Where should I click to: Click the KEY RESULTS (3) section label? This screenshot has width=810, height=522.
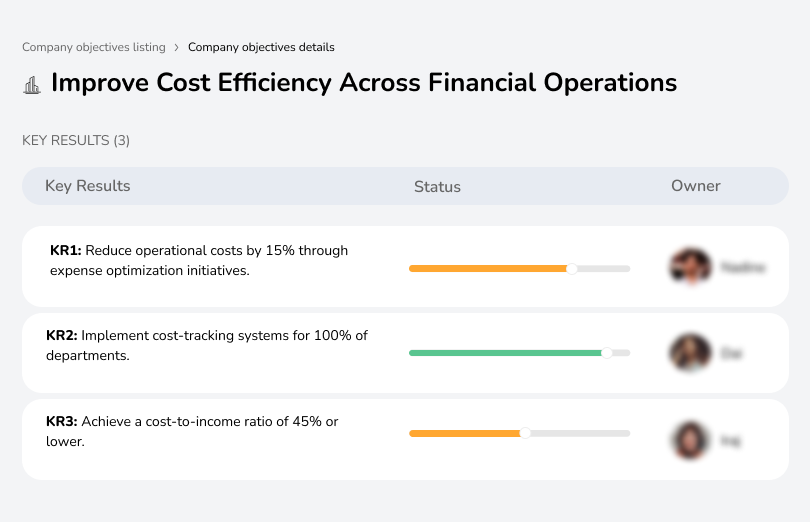pyautogui.click(x=76, y=141)
